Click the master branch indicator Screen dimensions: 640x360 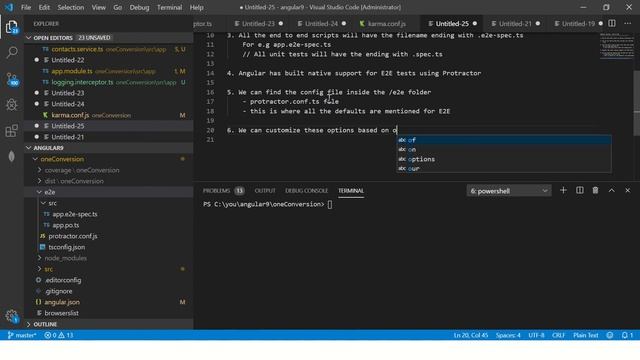22,335
